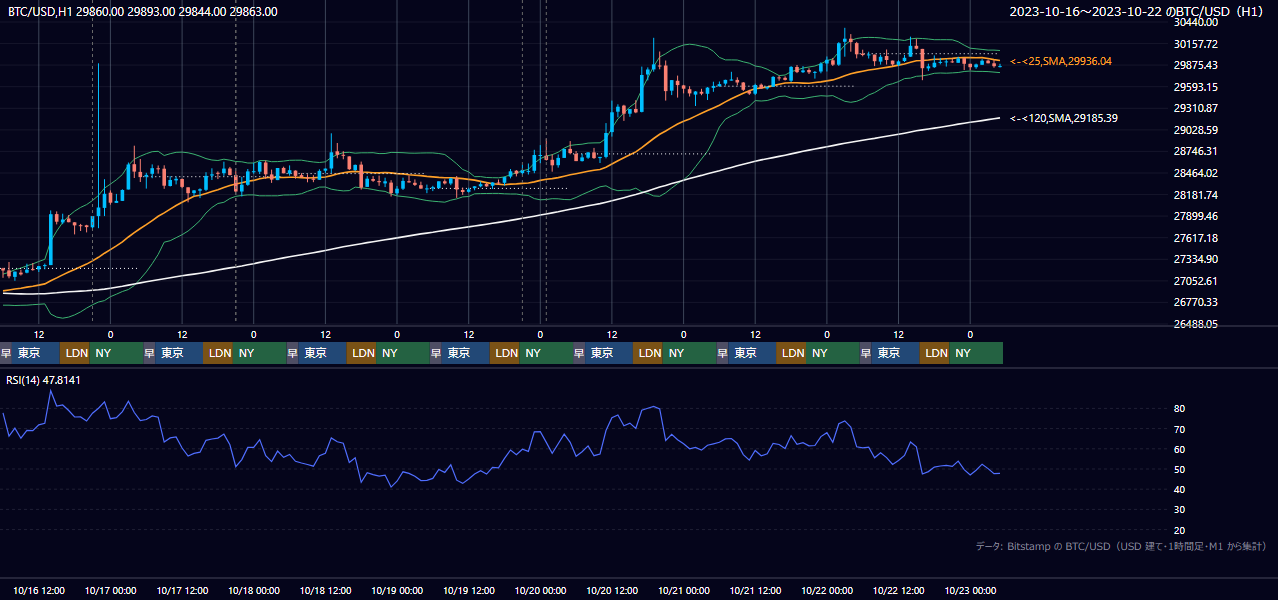Click RSI scale value 70
The image size is (1278, 600).
pos(1180,429)
